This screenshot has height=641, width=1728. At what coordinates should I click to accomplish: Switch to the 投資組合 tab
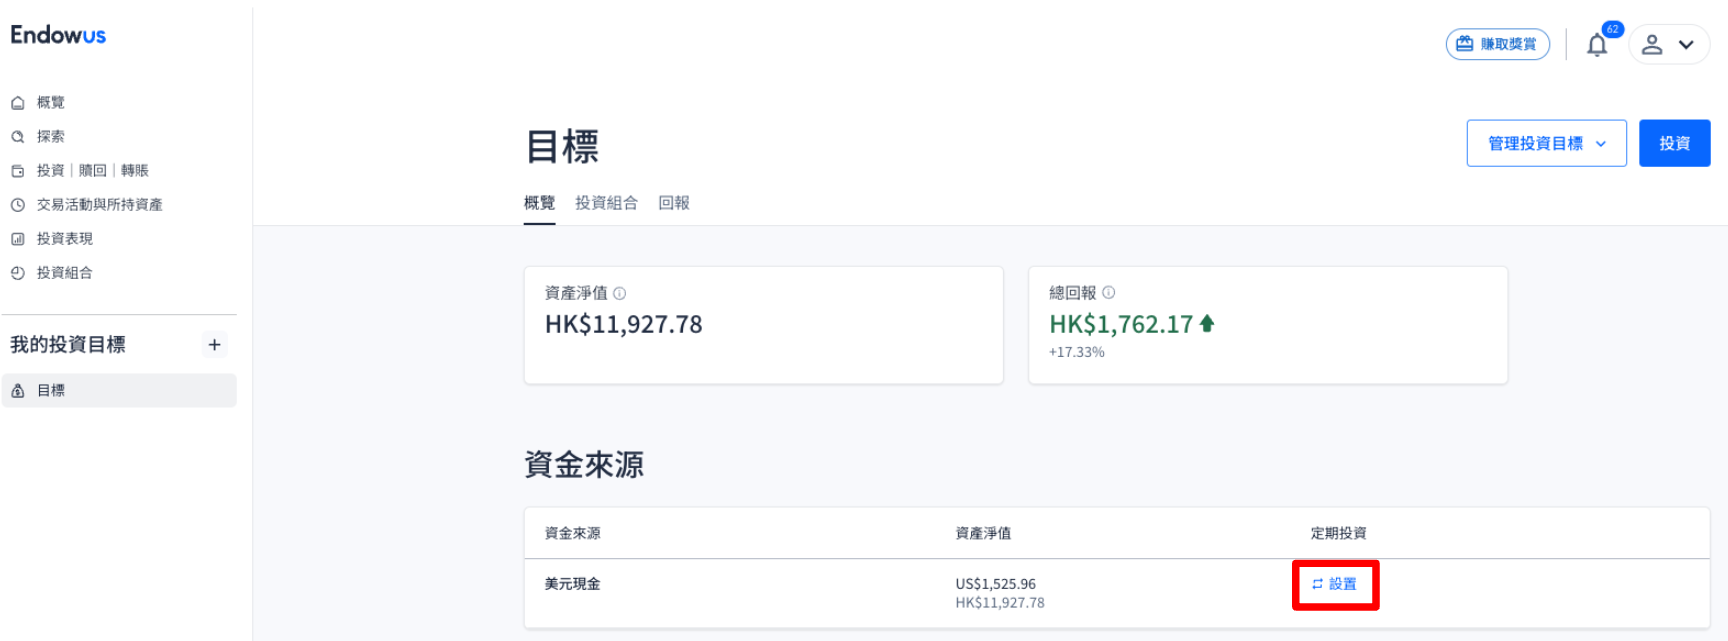606,203
